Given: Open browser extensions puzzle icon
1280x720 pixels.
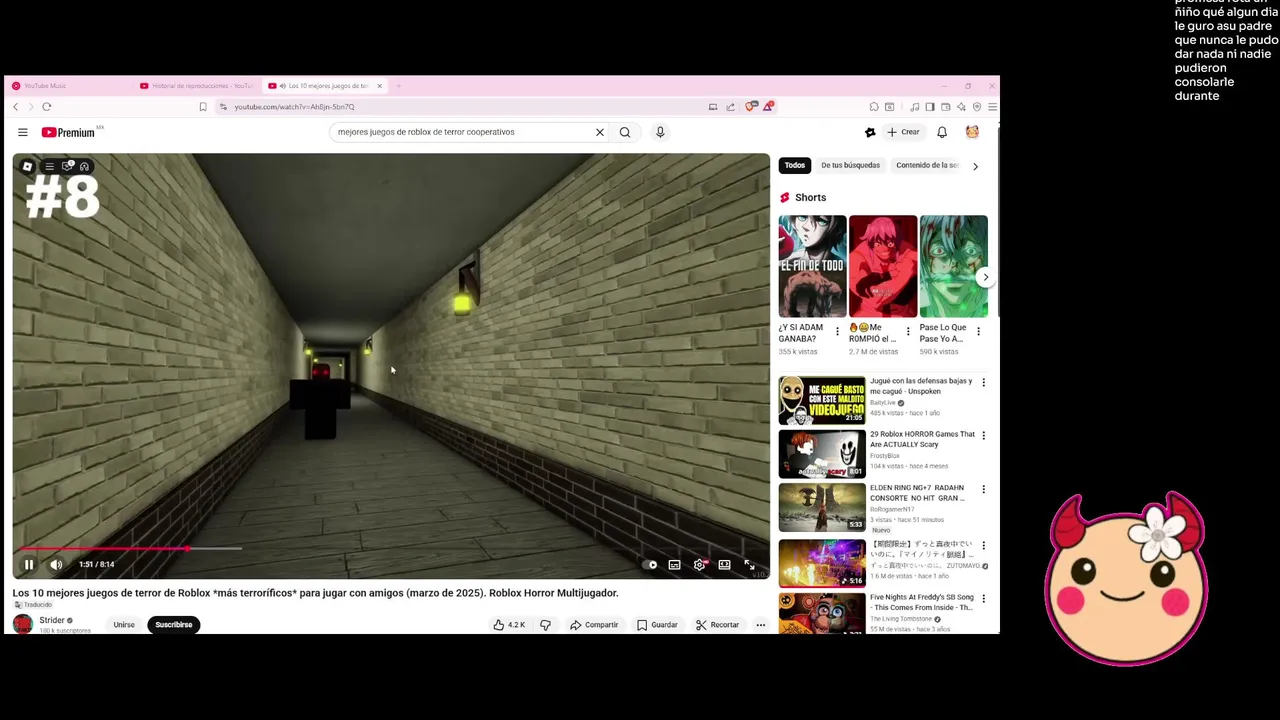Looking at the screenshot, I should 874,107.
